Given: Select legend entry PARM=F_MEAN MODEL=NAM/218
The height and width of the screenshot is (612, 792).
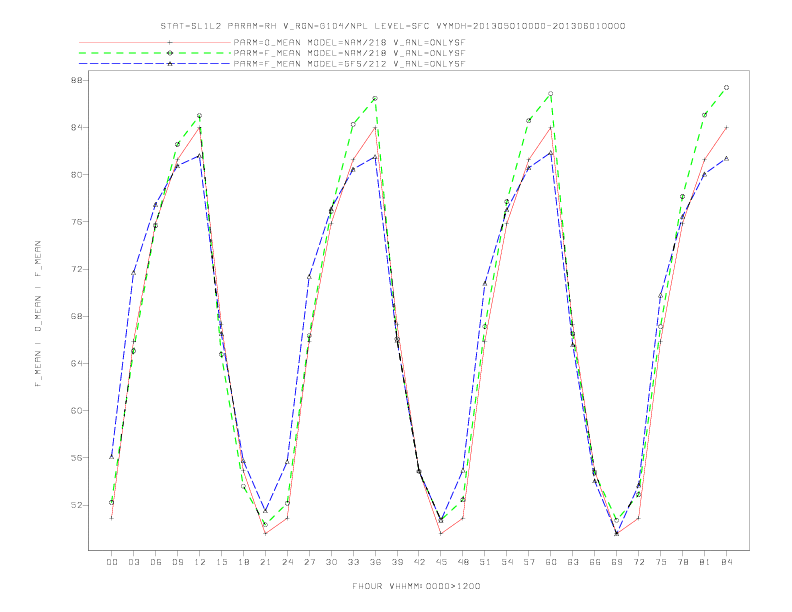Looking at the screenshot, I should (349, 53).
